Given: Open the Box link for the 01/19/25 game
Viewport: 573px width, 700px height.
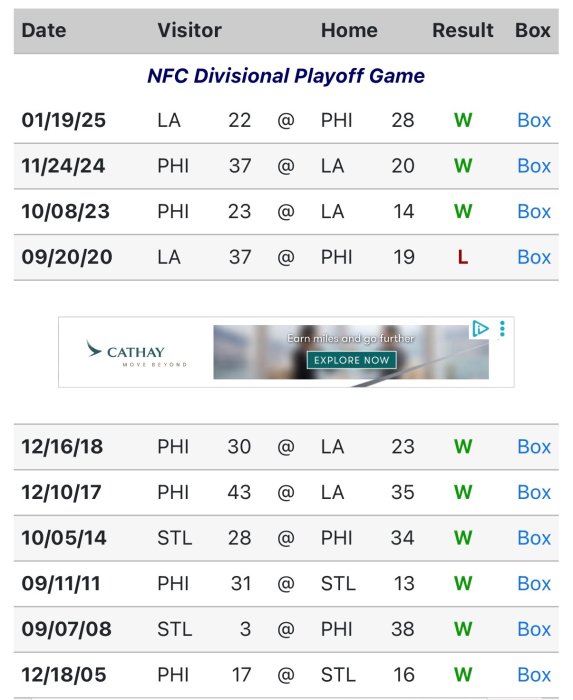Looking at the screenshot, I should click(x=534, y=120).
